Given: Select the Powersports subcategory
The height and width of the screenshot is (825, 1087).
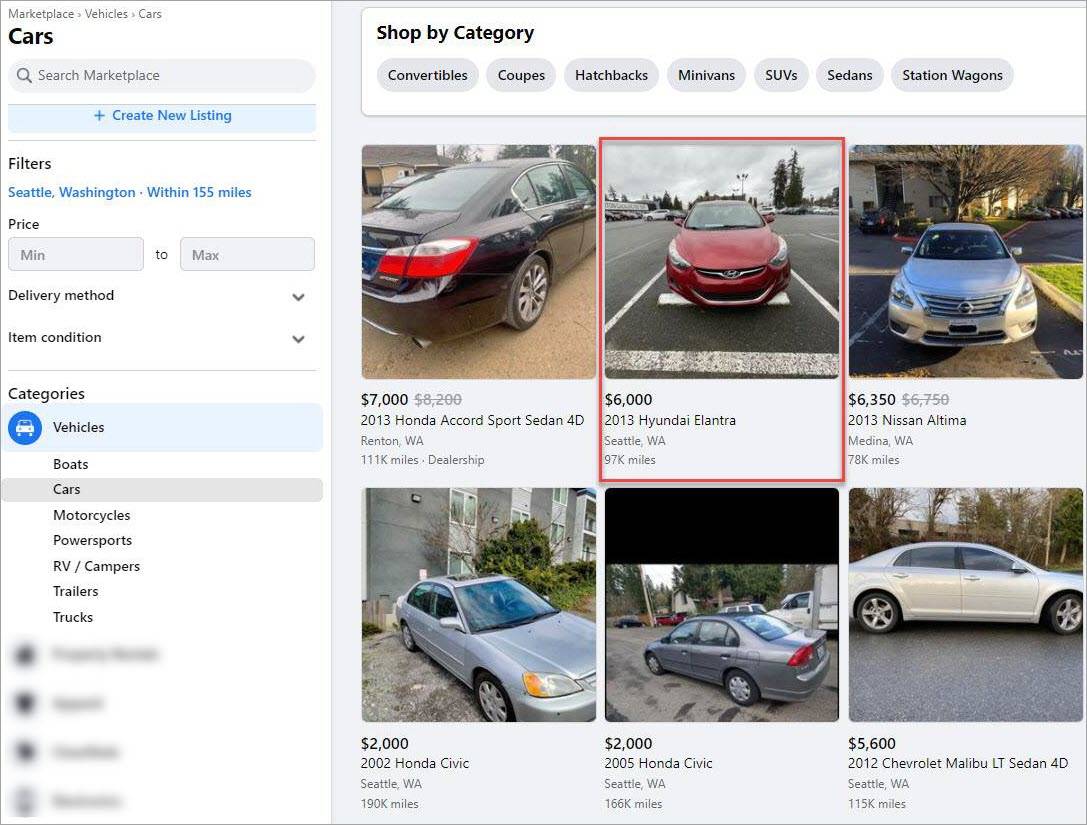Looking at the screenshot, I should click(92, 541).
